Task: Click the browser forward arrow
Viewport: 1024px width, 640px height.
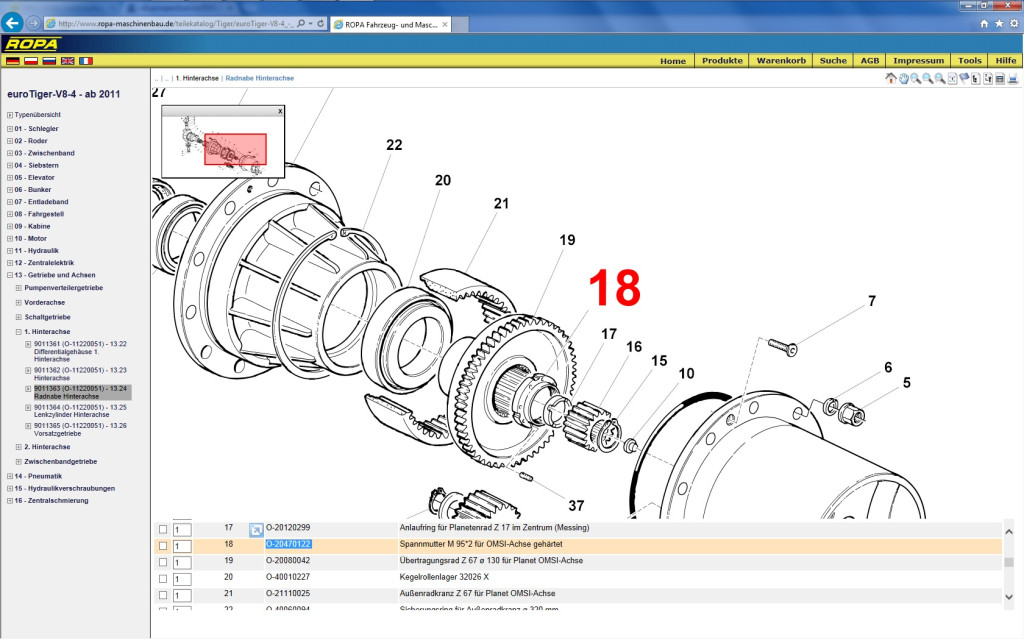Action: pos(33,23)
